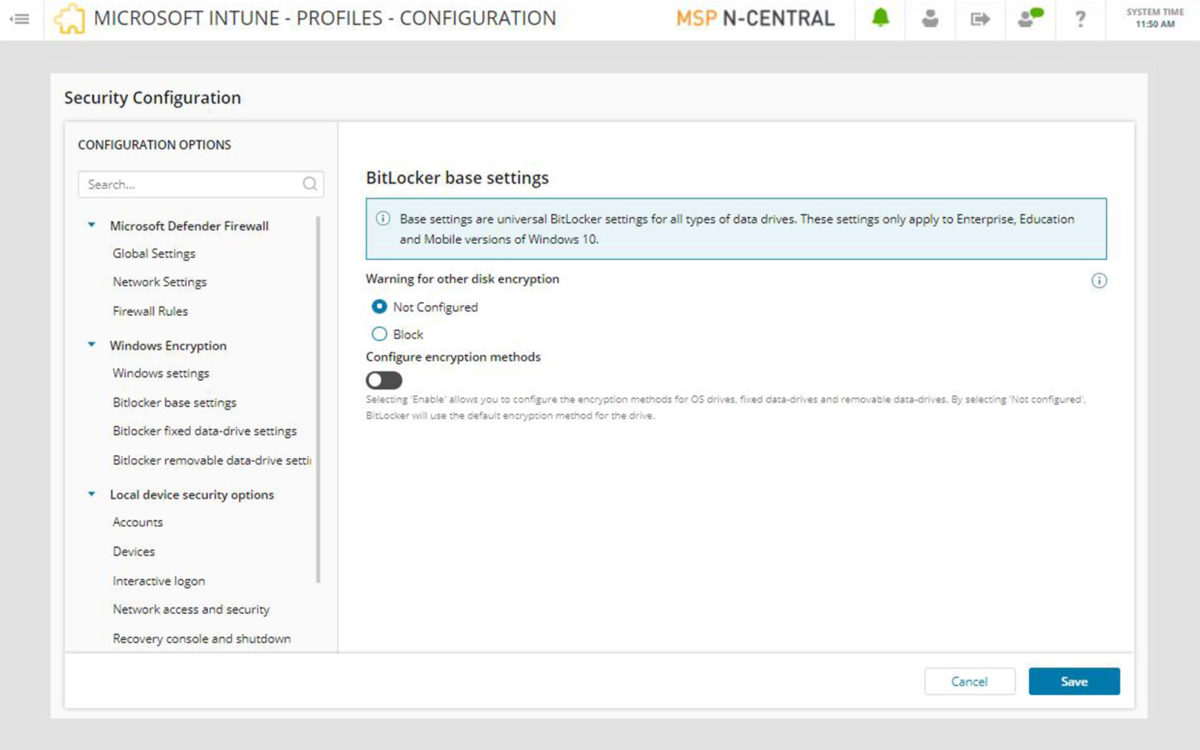
Task: Collapse the Microsoft Defender Firewall section
Action: point(92,226)
